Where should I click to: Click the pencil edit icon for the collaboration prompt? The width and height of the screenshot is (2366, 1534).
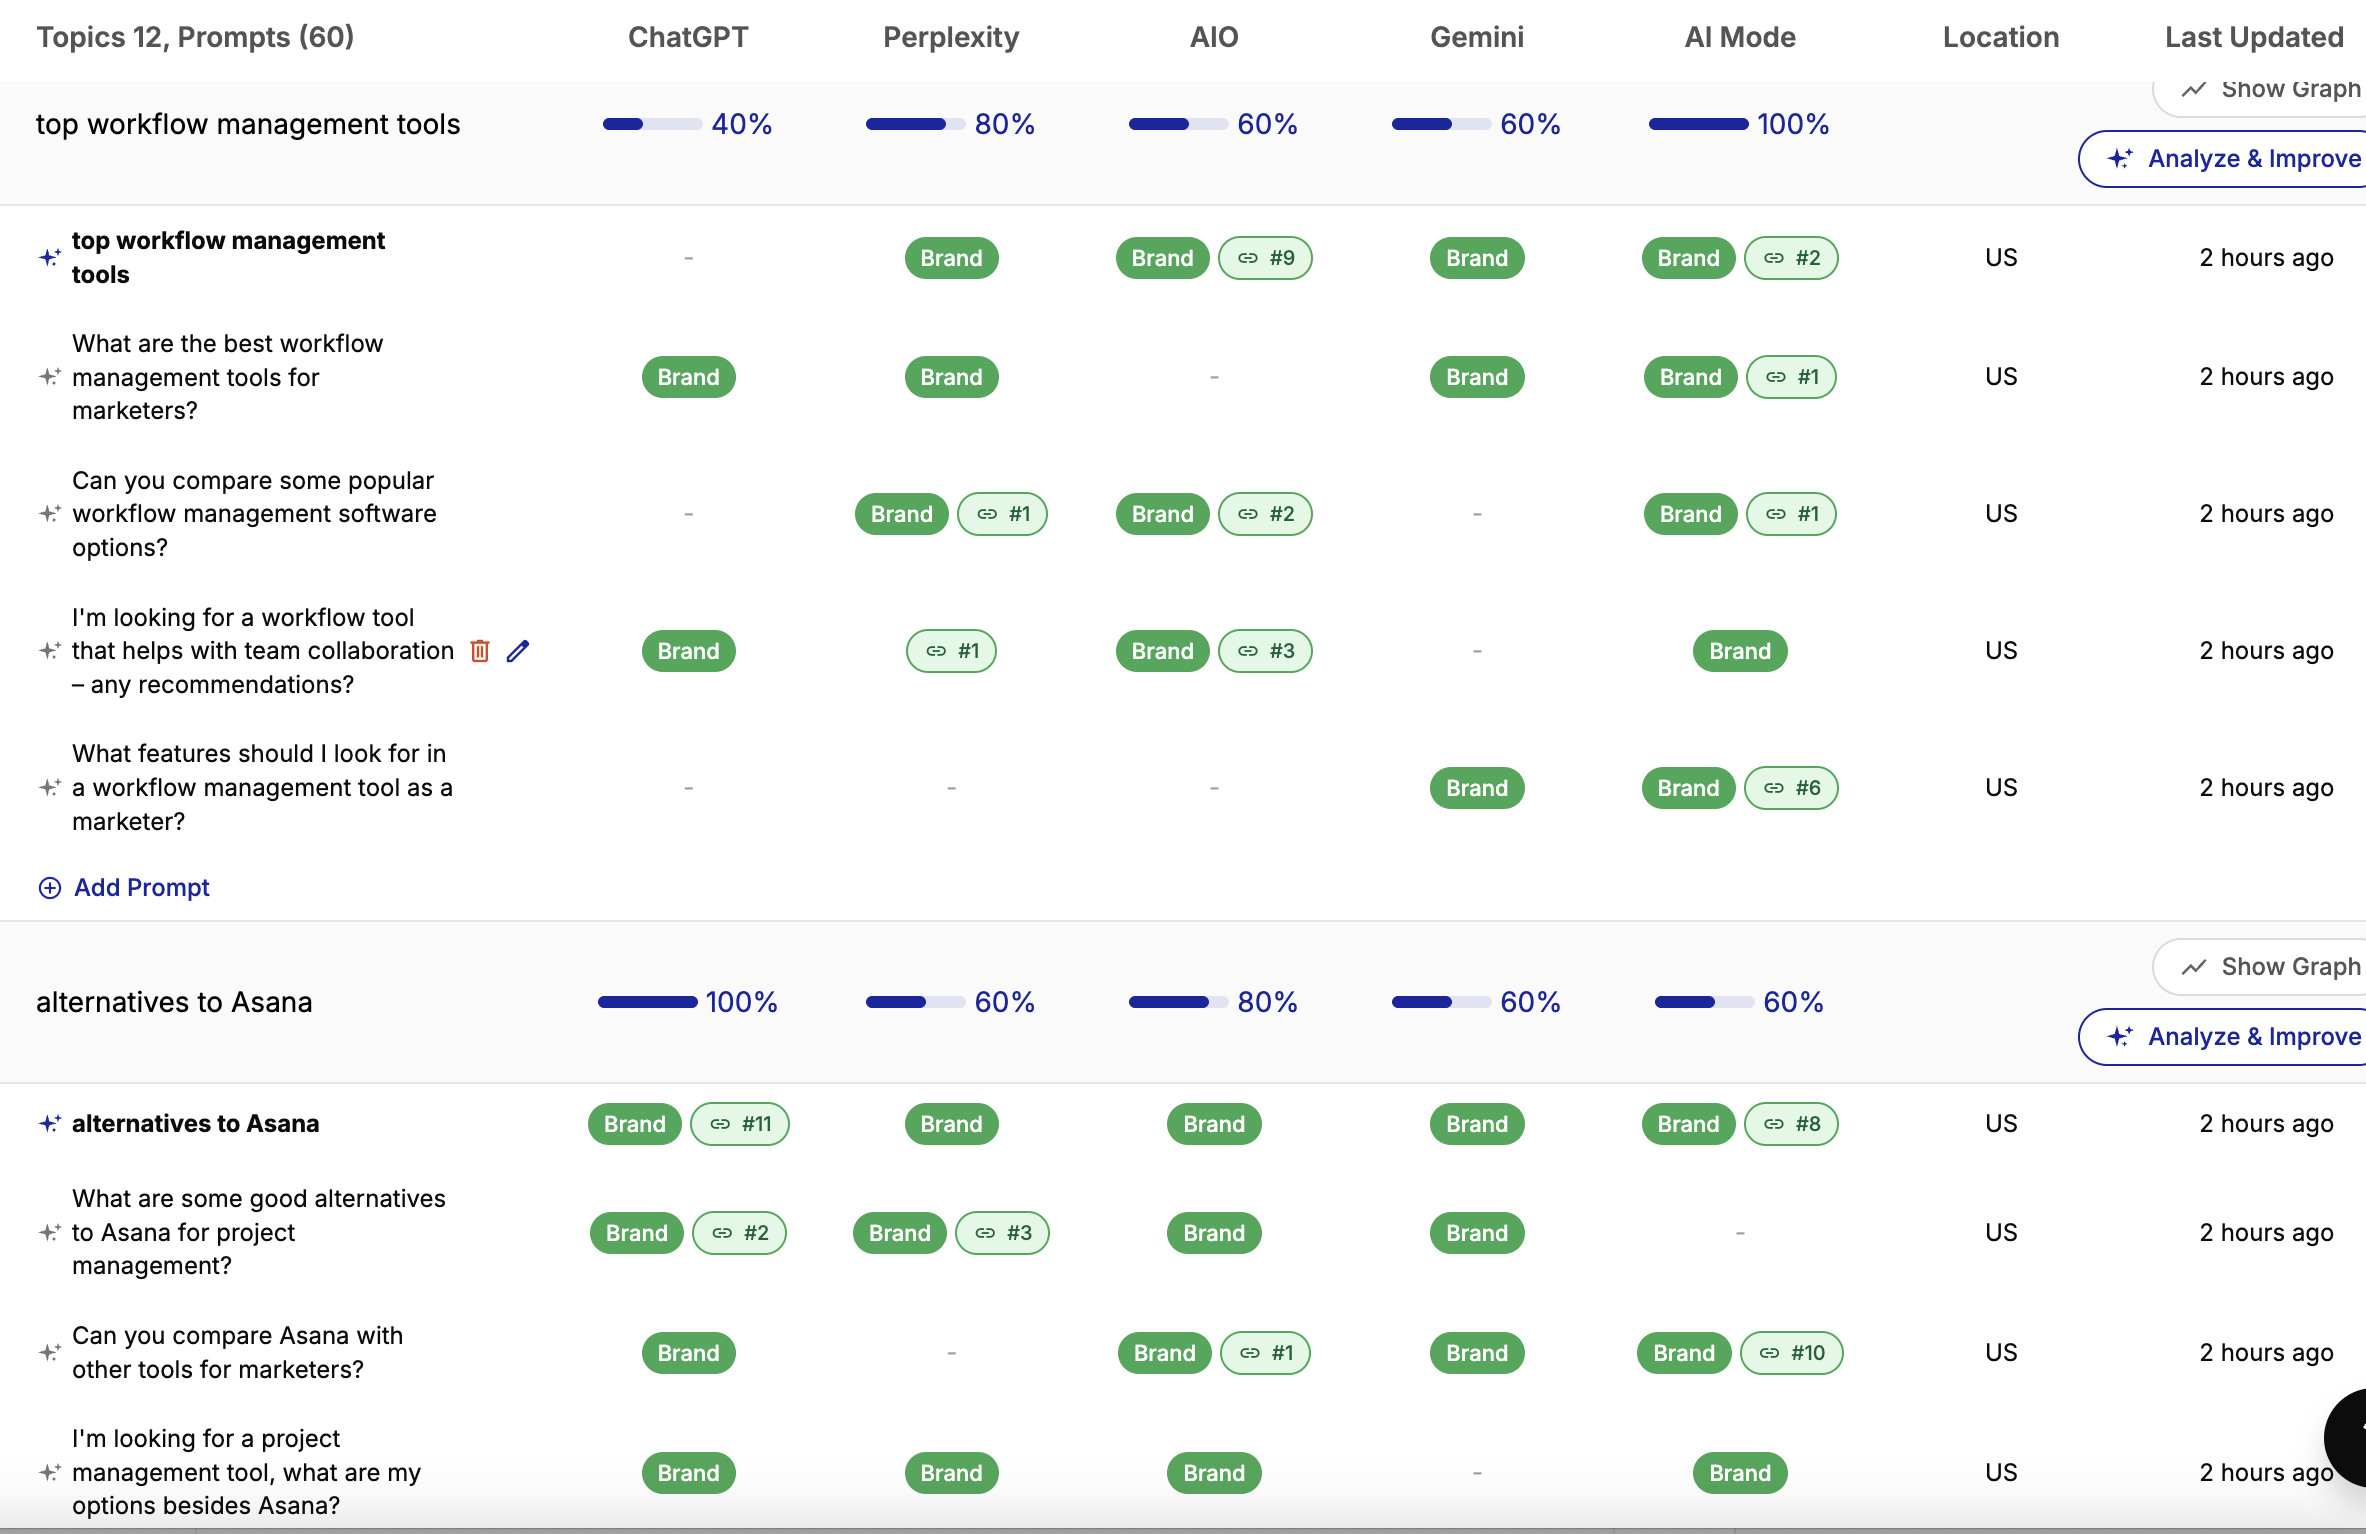(518, 651)
